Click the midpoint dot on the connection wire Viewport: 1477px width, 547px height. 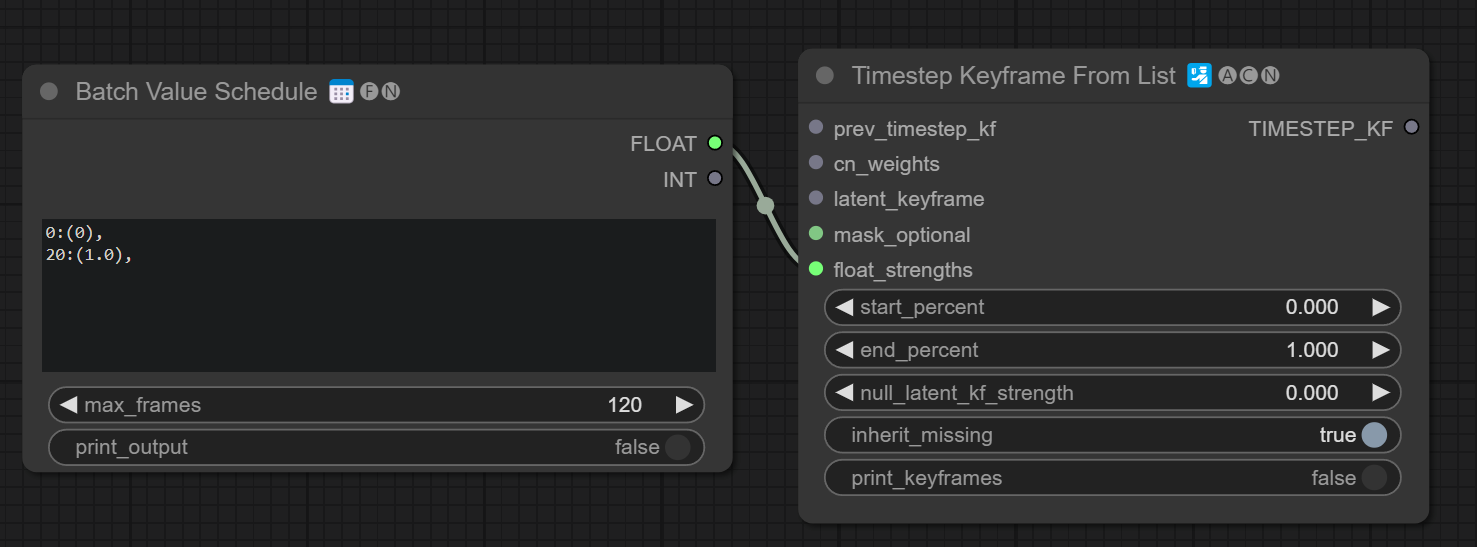765,206
